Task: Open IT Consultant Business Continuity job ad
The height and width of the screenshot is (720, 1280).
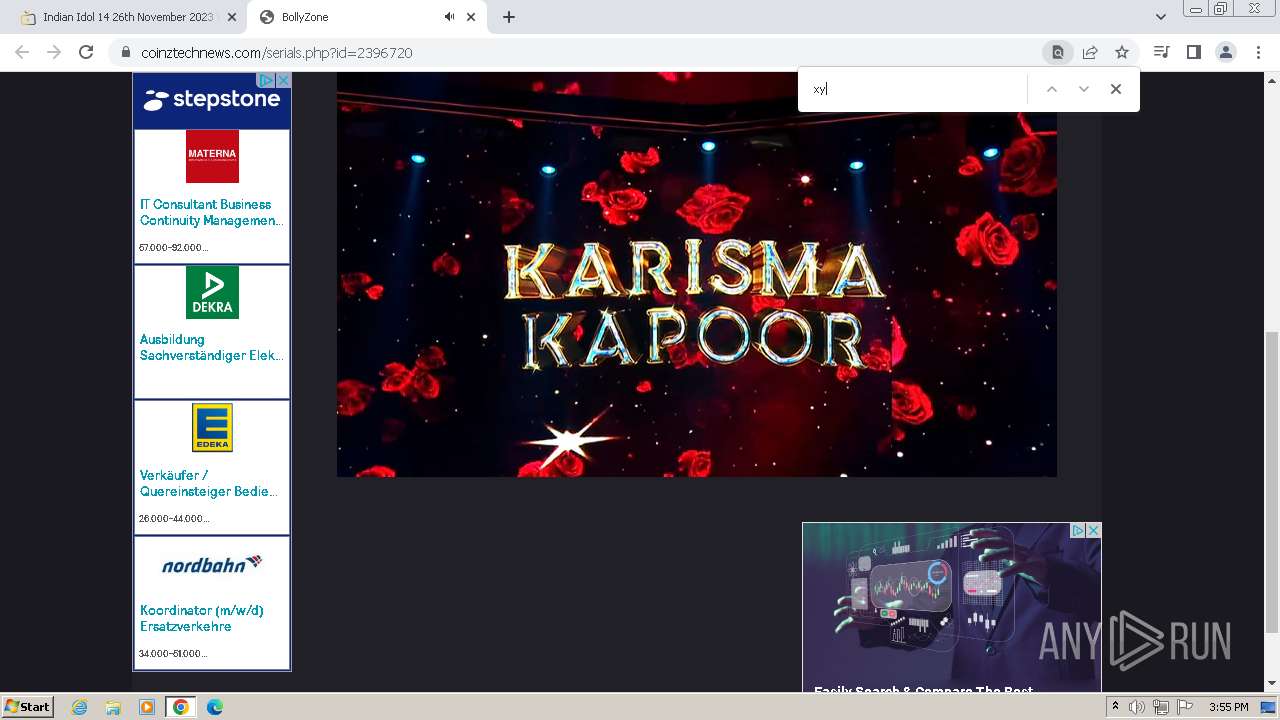Action: 210,212
